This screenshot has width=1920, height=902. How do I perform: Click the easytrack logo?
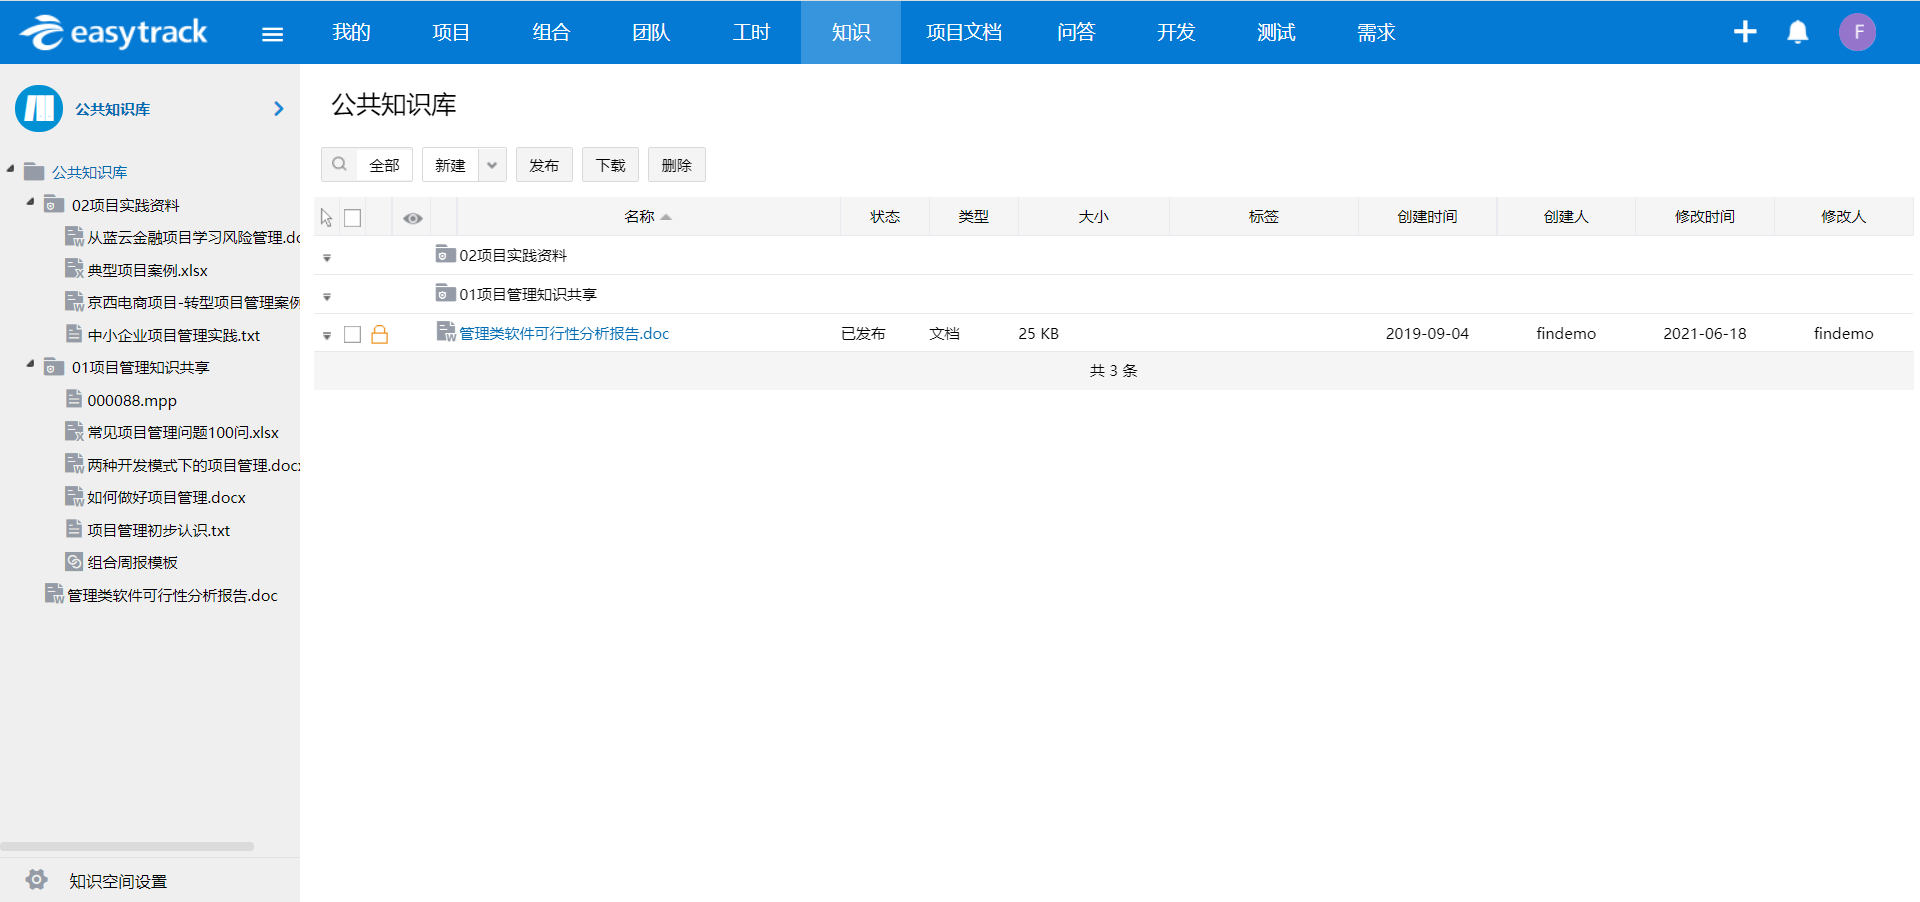point(113,32)
